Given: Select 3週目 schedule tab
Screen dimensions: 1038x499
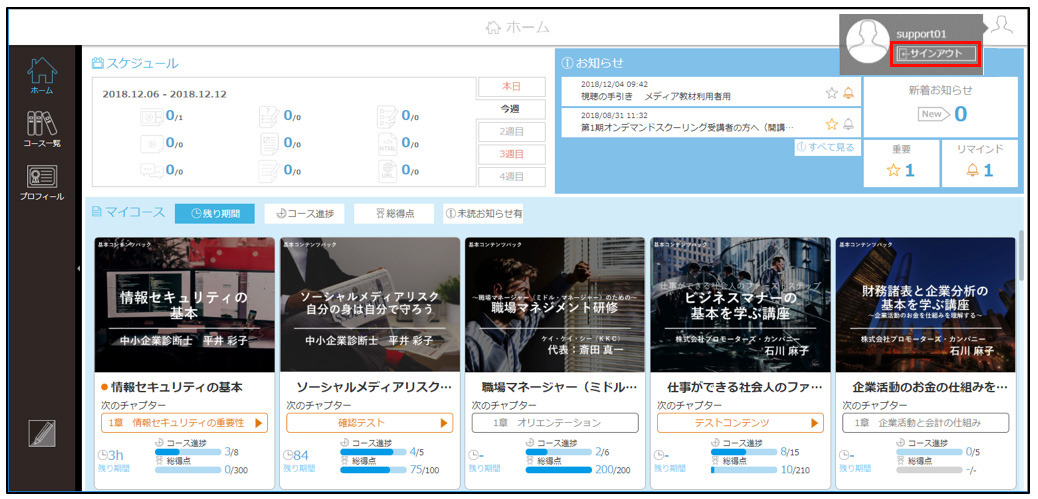Looking at the screenshot, I should click(512, 154).
